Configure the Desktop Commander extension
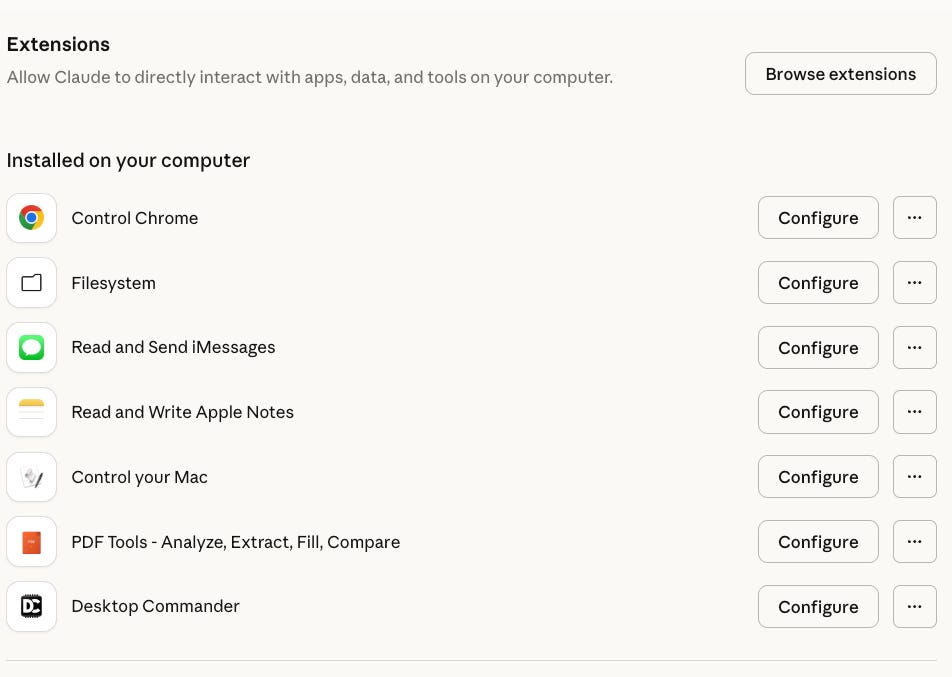 (x=818, y=607)
